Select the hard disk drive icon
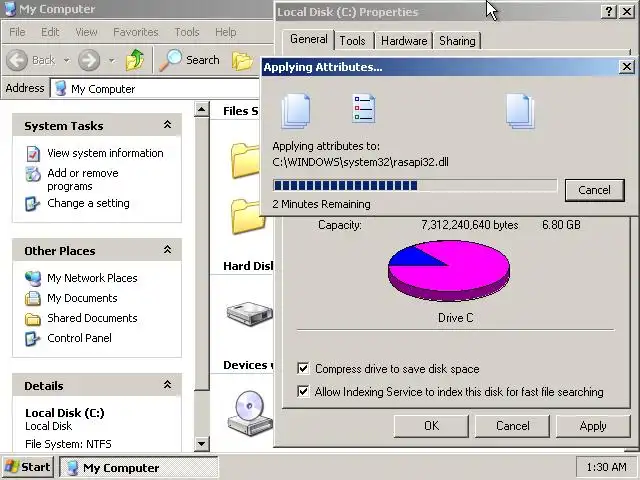 (x=250, y=313)
